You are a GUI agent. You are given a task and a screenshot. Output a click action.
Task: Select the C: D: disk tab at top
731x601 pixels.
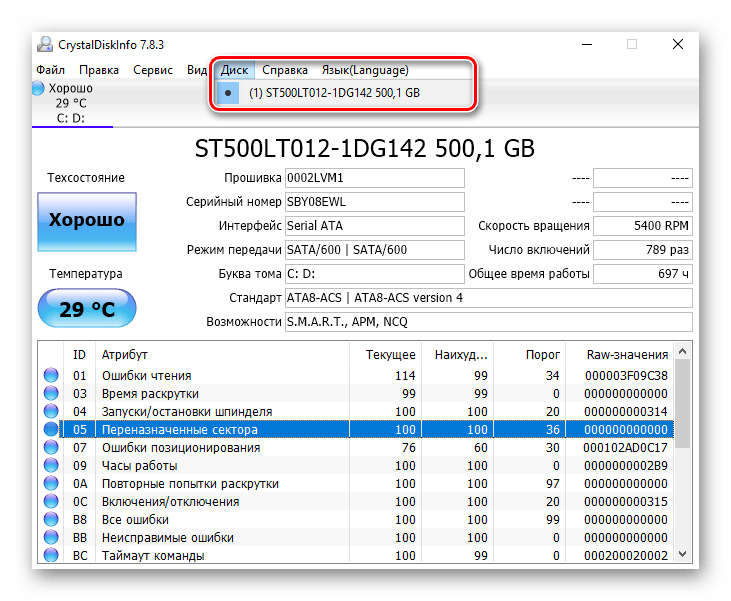coord(72,103)
